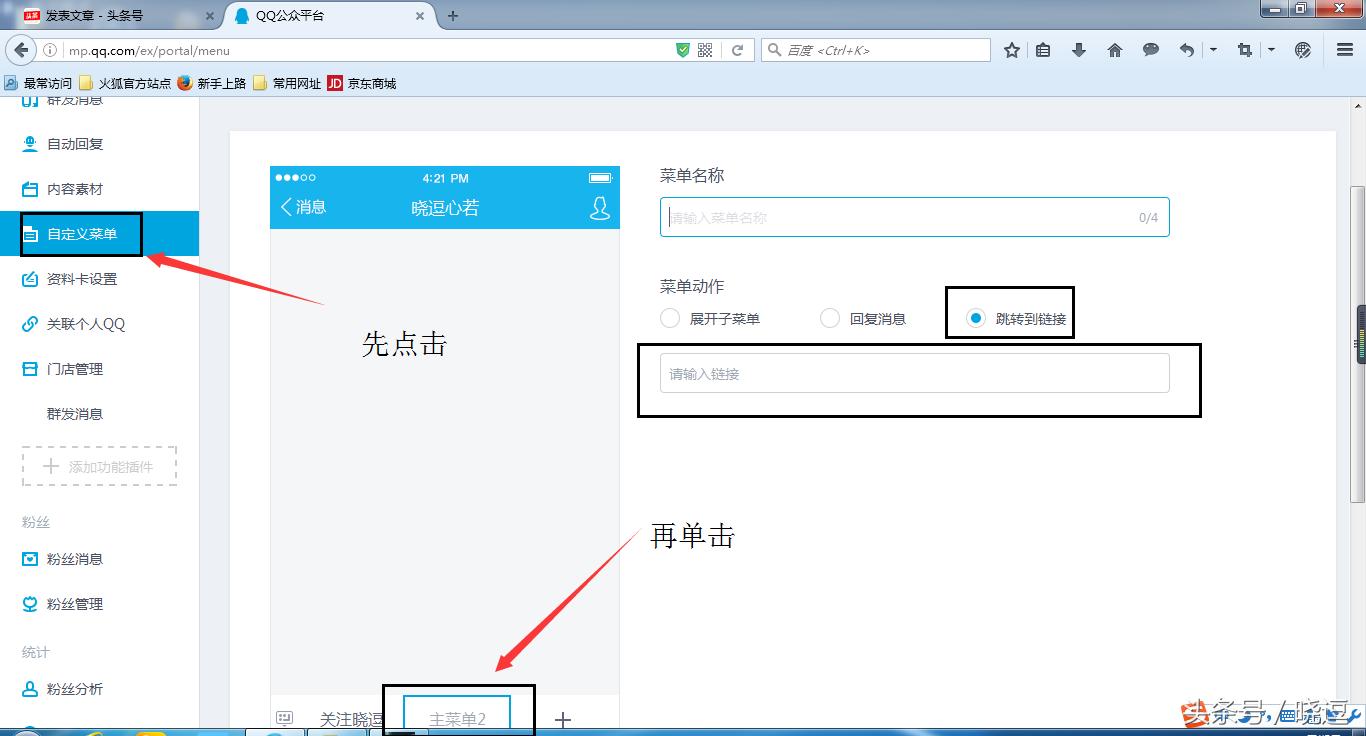Open the Firefox hamburger menu
Image resolution: width=1366 pixels, height=736 pixels.
[1343, 49]
